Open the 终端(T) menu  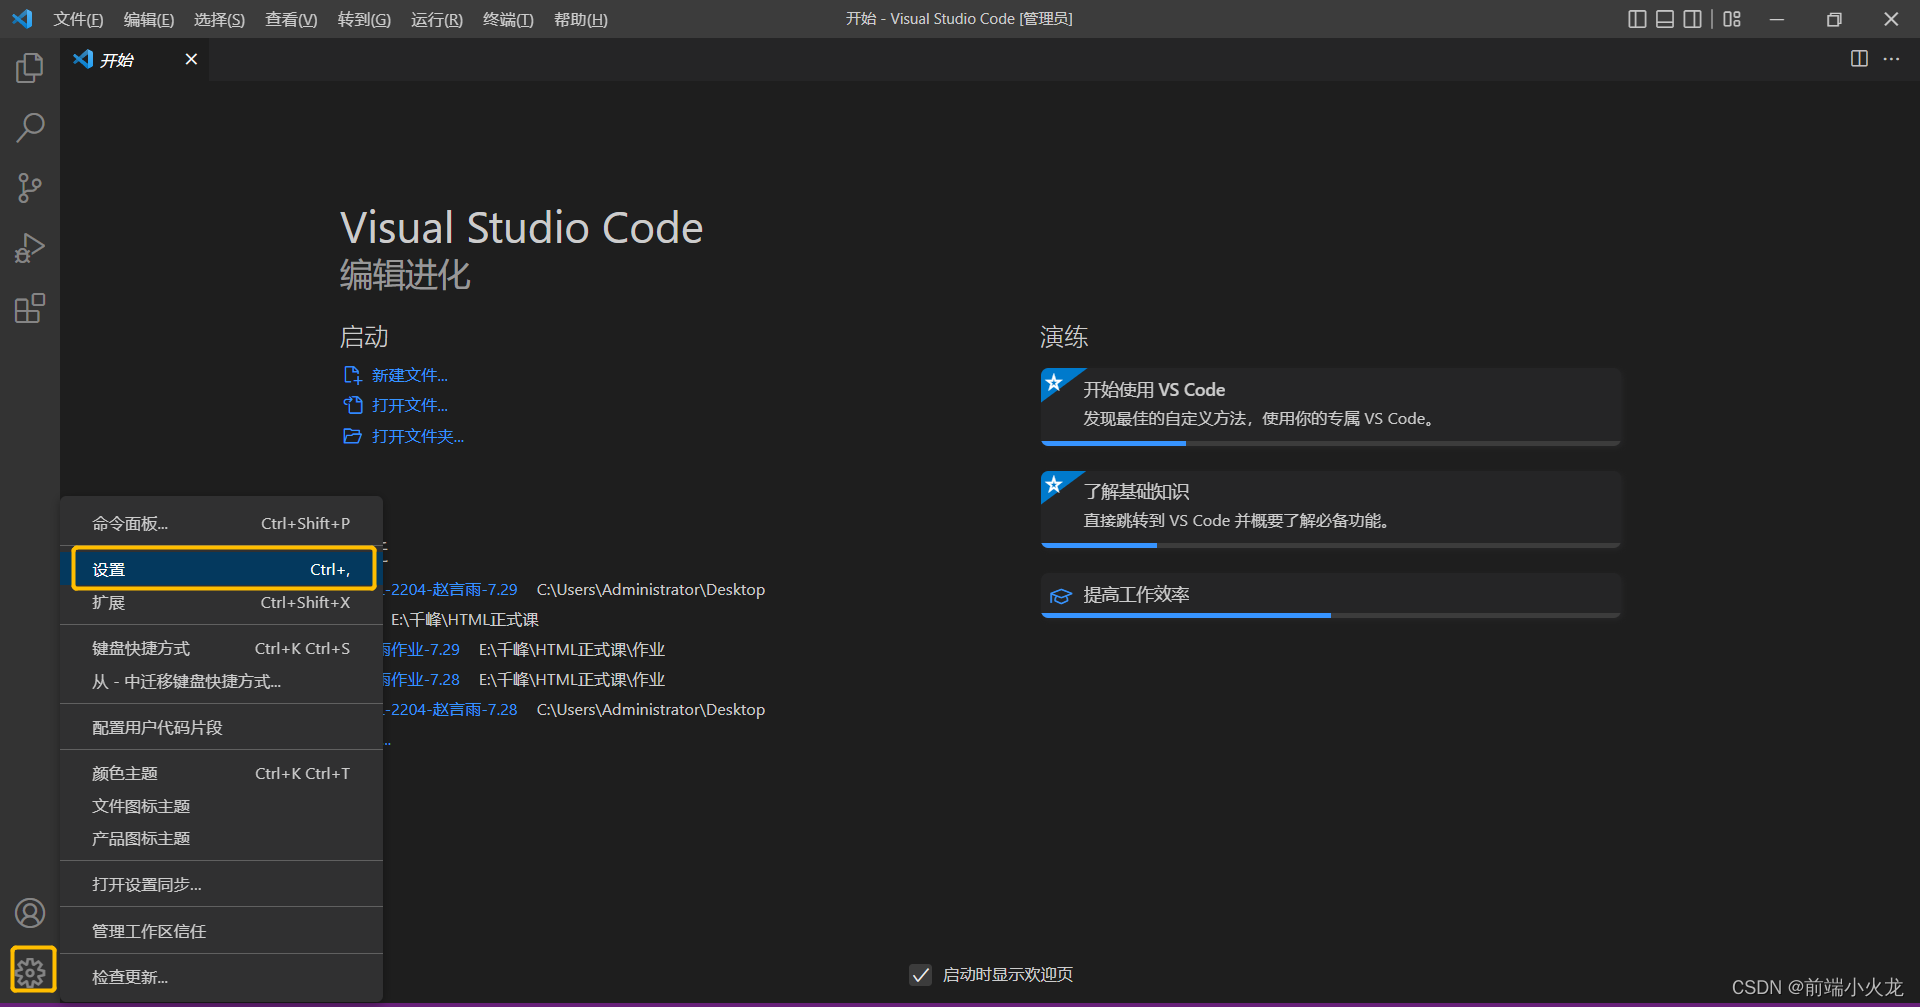508,20
